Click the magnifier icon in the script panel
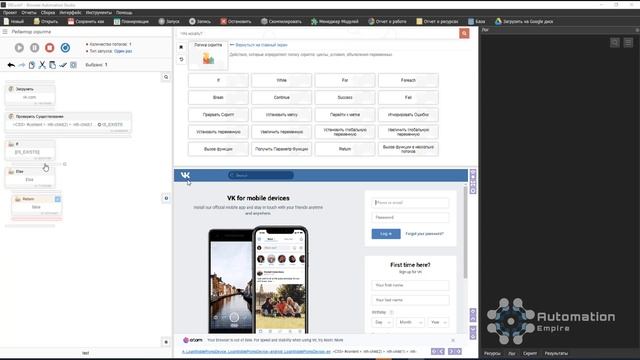 166,77
